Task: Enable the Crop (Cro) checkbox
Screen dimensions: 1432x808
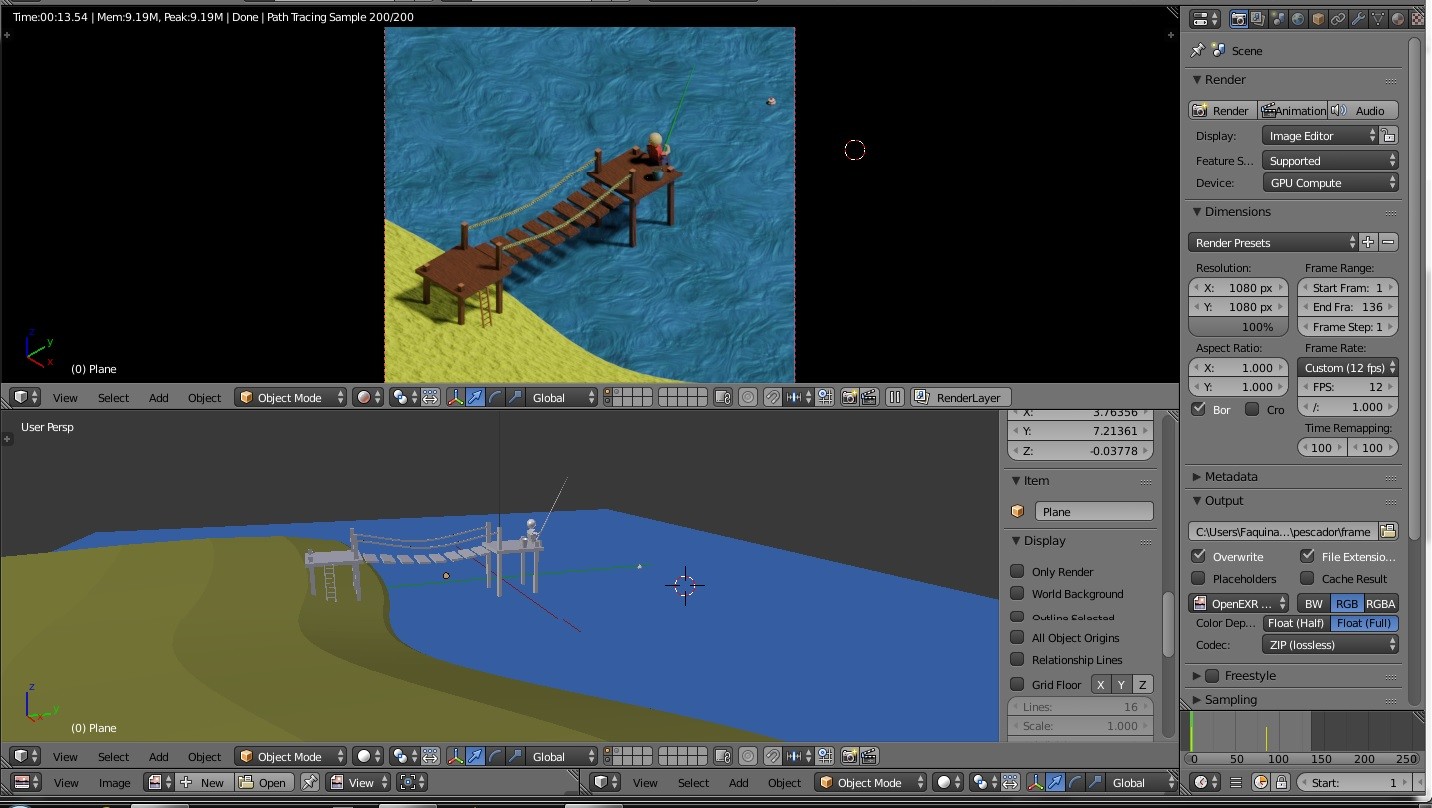Action: click(x=1252, y=409)
